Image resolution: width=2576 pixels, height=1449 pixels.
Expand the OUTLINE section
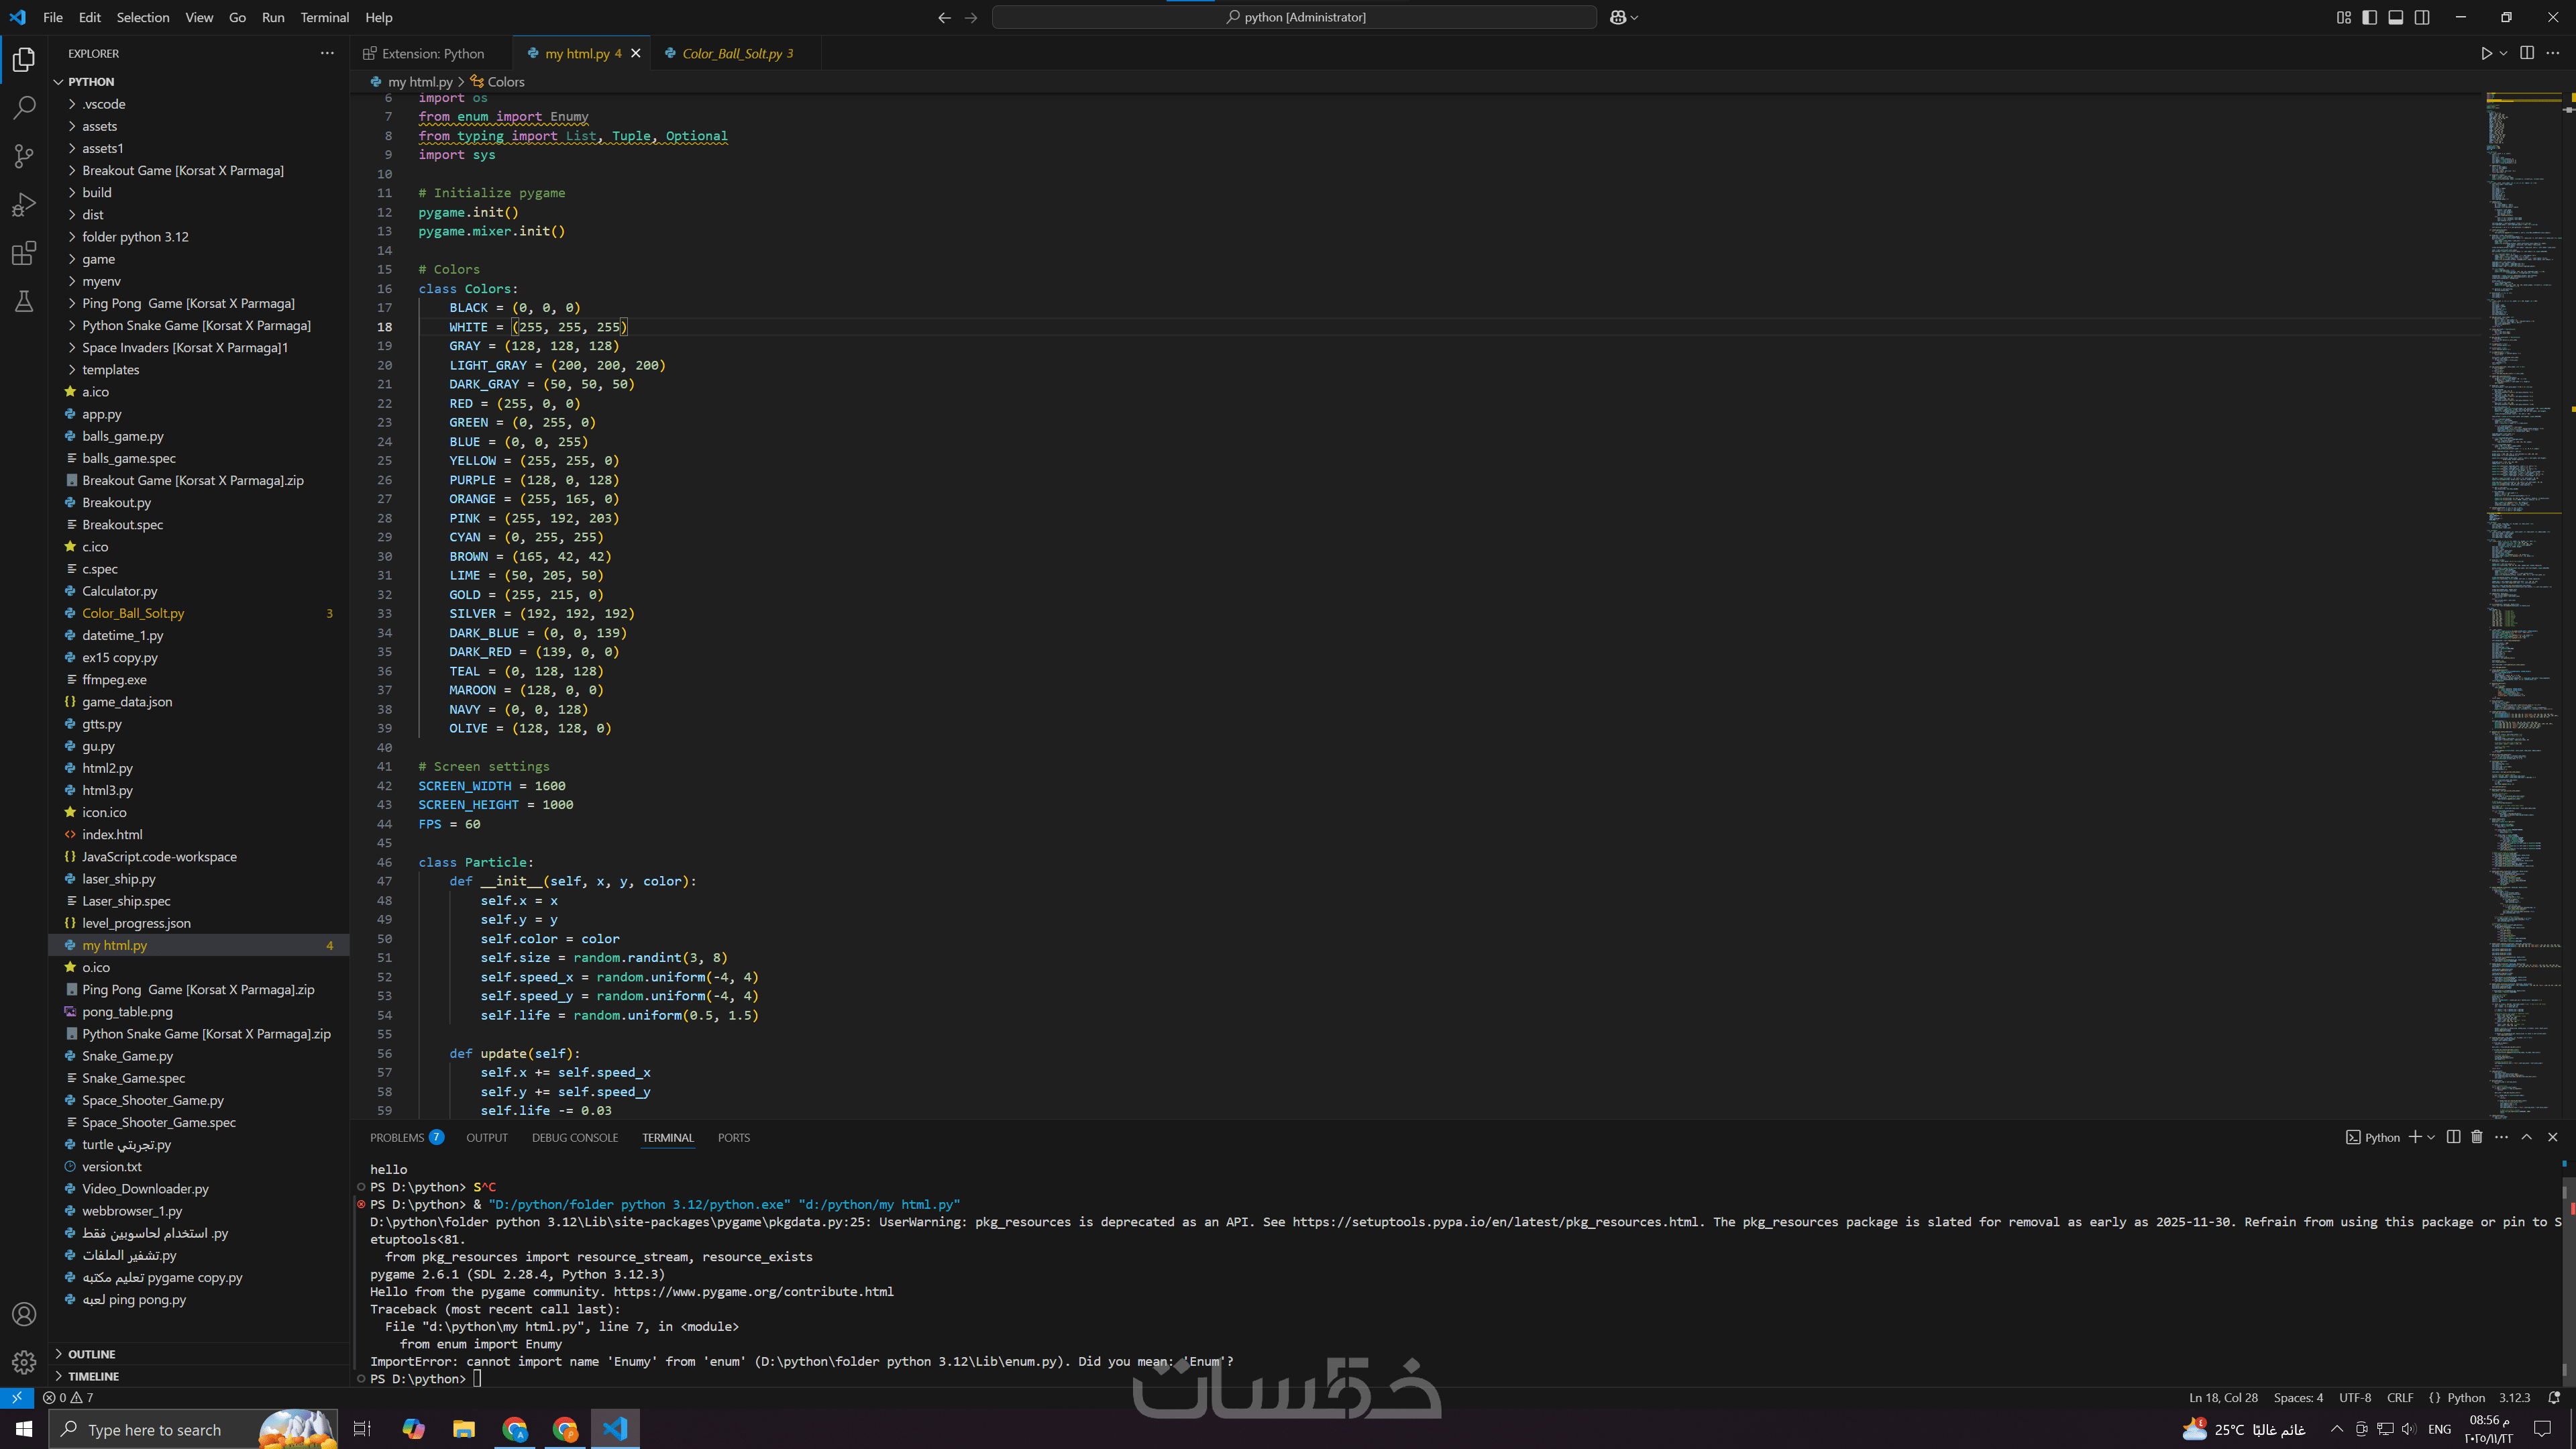point(91,1354)
